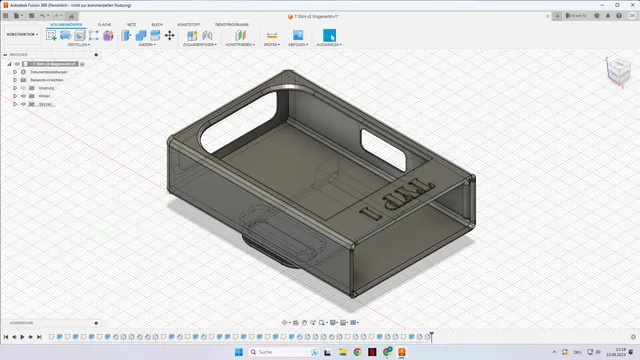Image resolution: width=640 pixels, height=360 pixels.
Task: Click the Select cursor tool icon
Action: [x=329, y=36]
